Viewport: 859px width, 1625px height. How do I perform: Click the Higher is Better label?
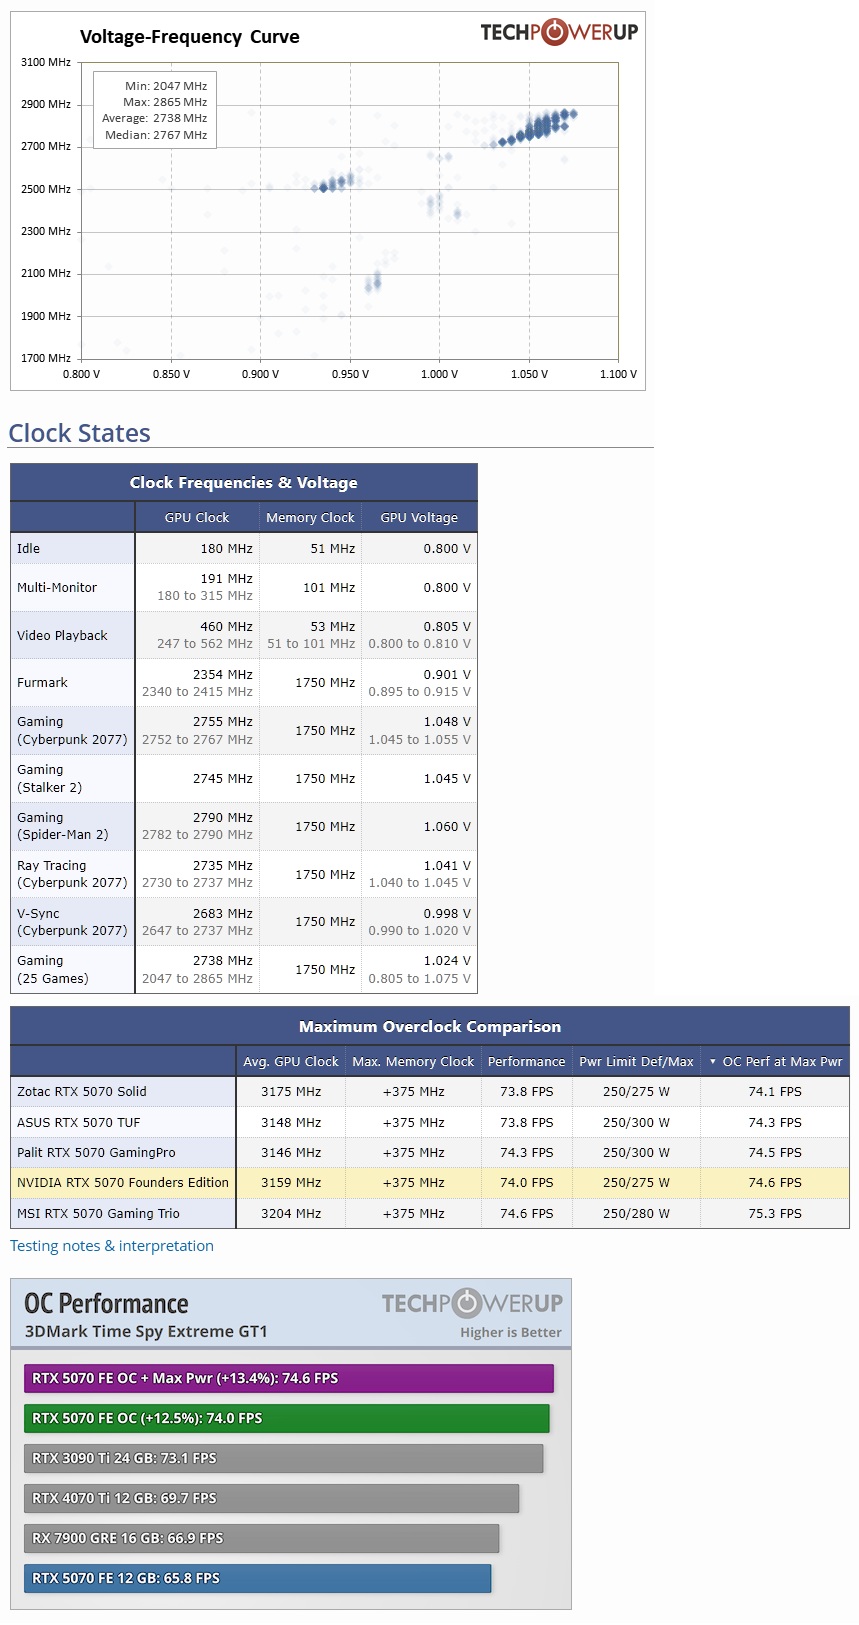[511, 1332]
